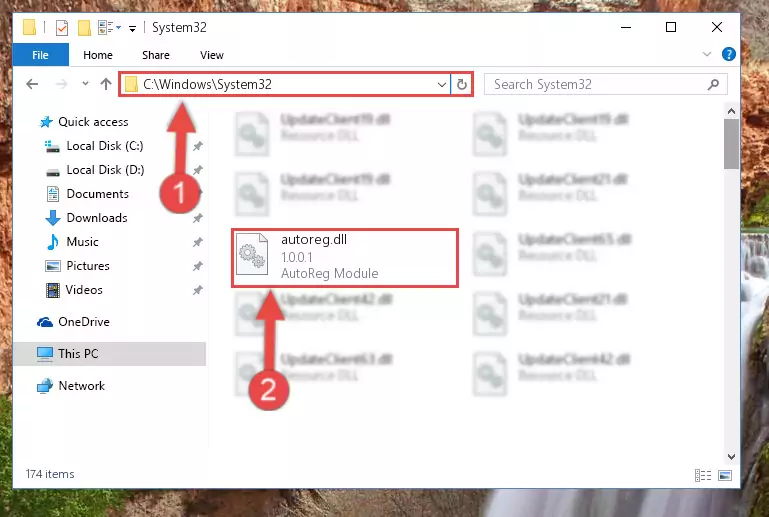The height and width of the screenshot is (517, 769).
Task: Switch to the View ribbon tab
Action: point(211,55)
